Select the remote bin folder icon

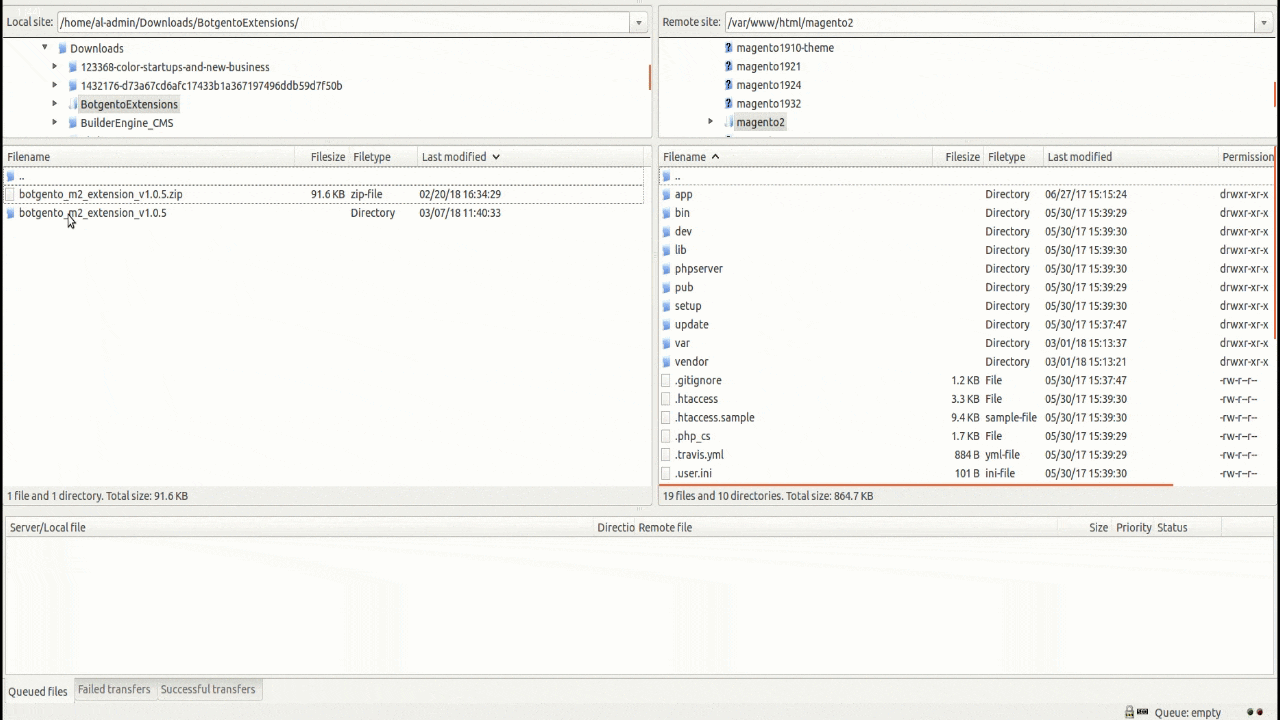point(666,213)
